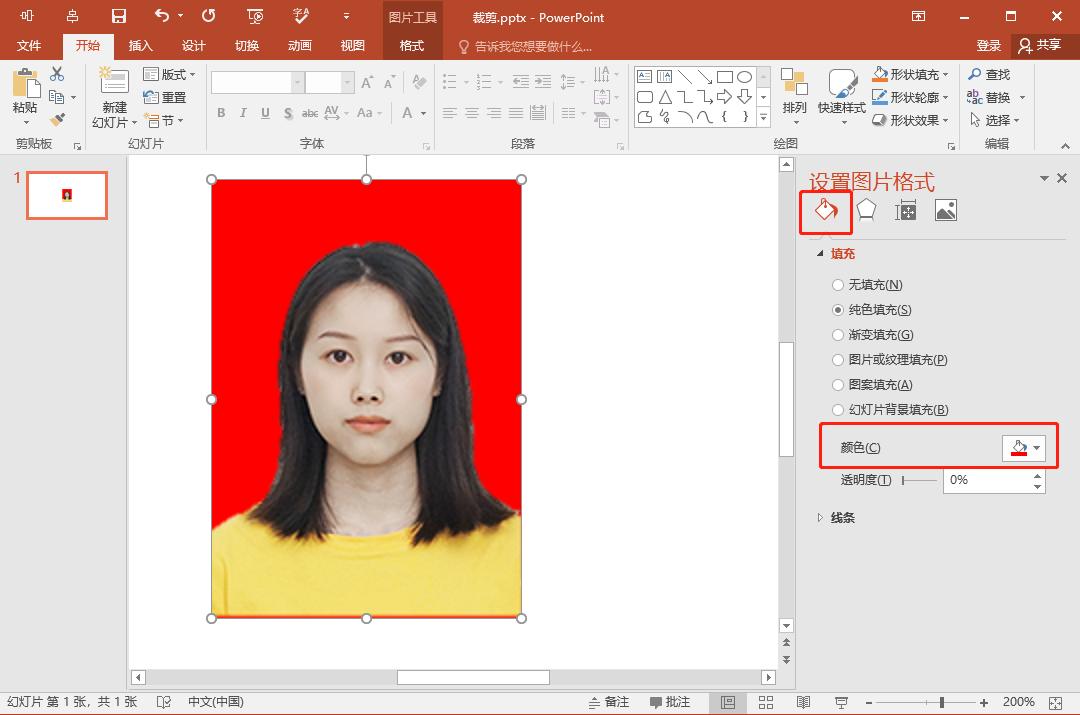Click the 登录 link
This screenshot has width=1080, height=715.
[x=987, y=45]
